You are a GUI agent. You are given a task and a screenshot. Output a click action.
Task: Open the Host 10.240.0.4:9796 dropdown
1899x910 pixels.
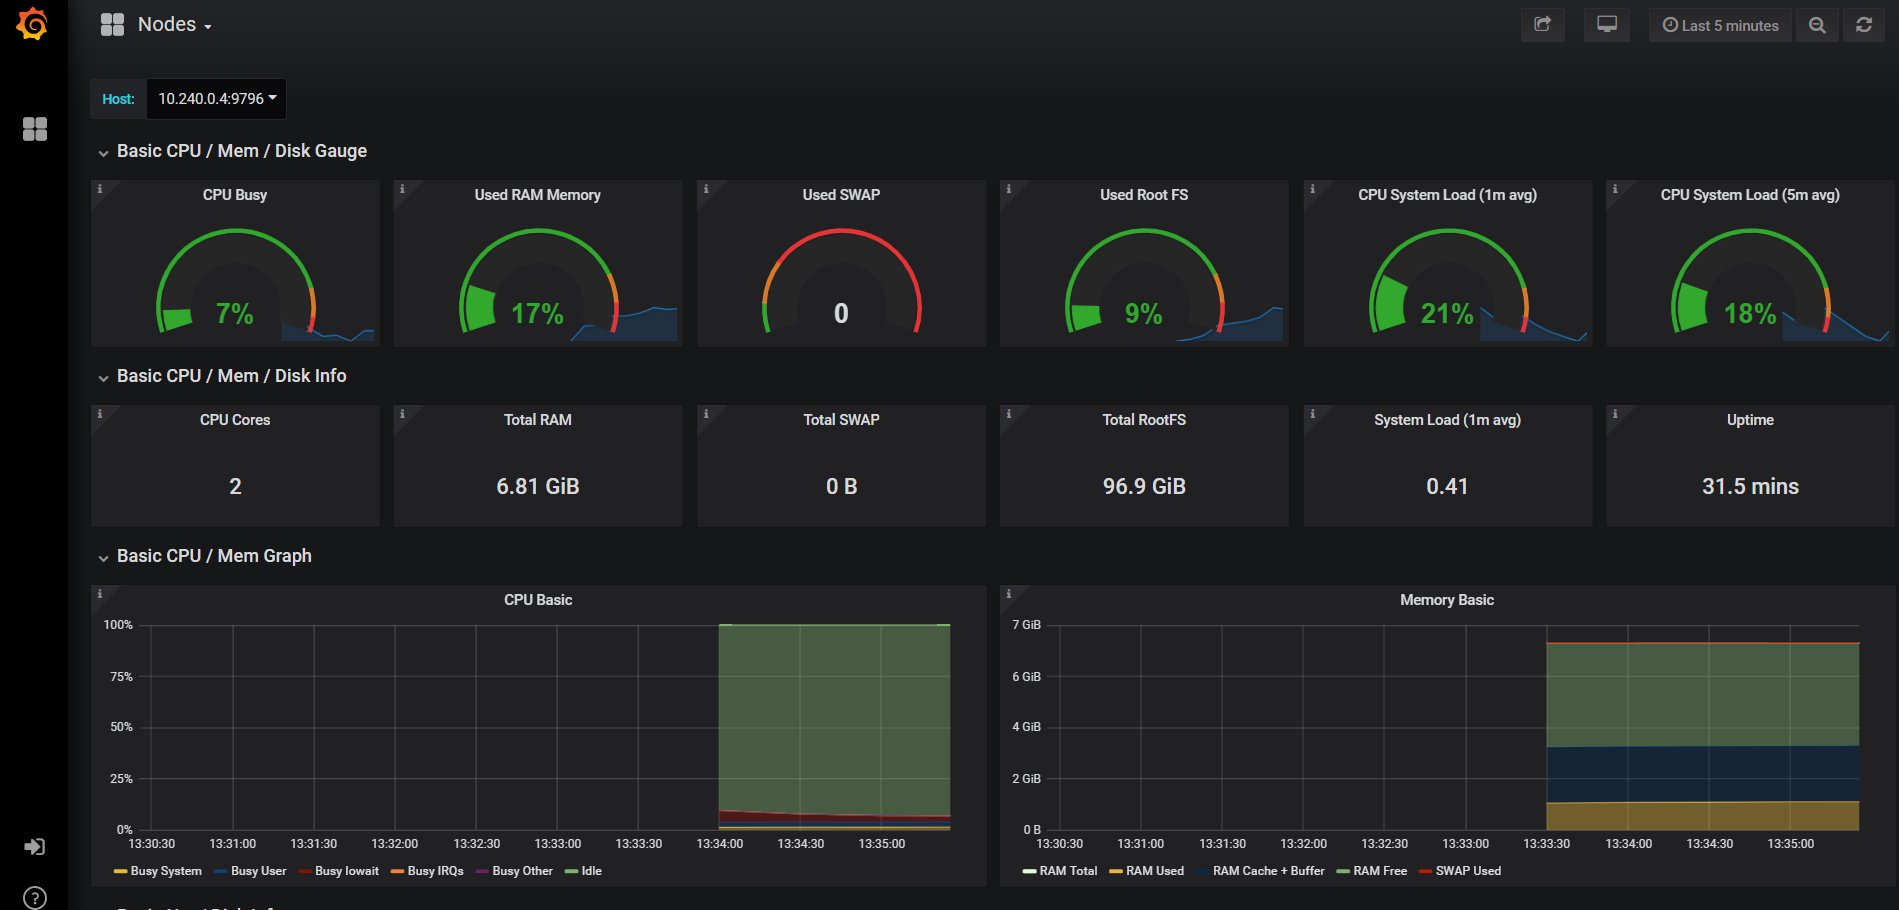click(x=216, y=99)
